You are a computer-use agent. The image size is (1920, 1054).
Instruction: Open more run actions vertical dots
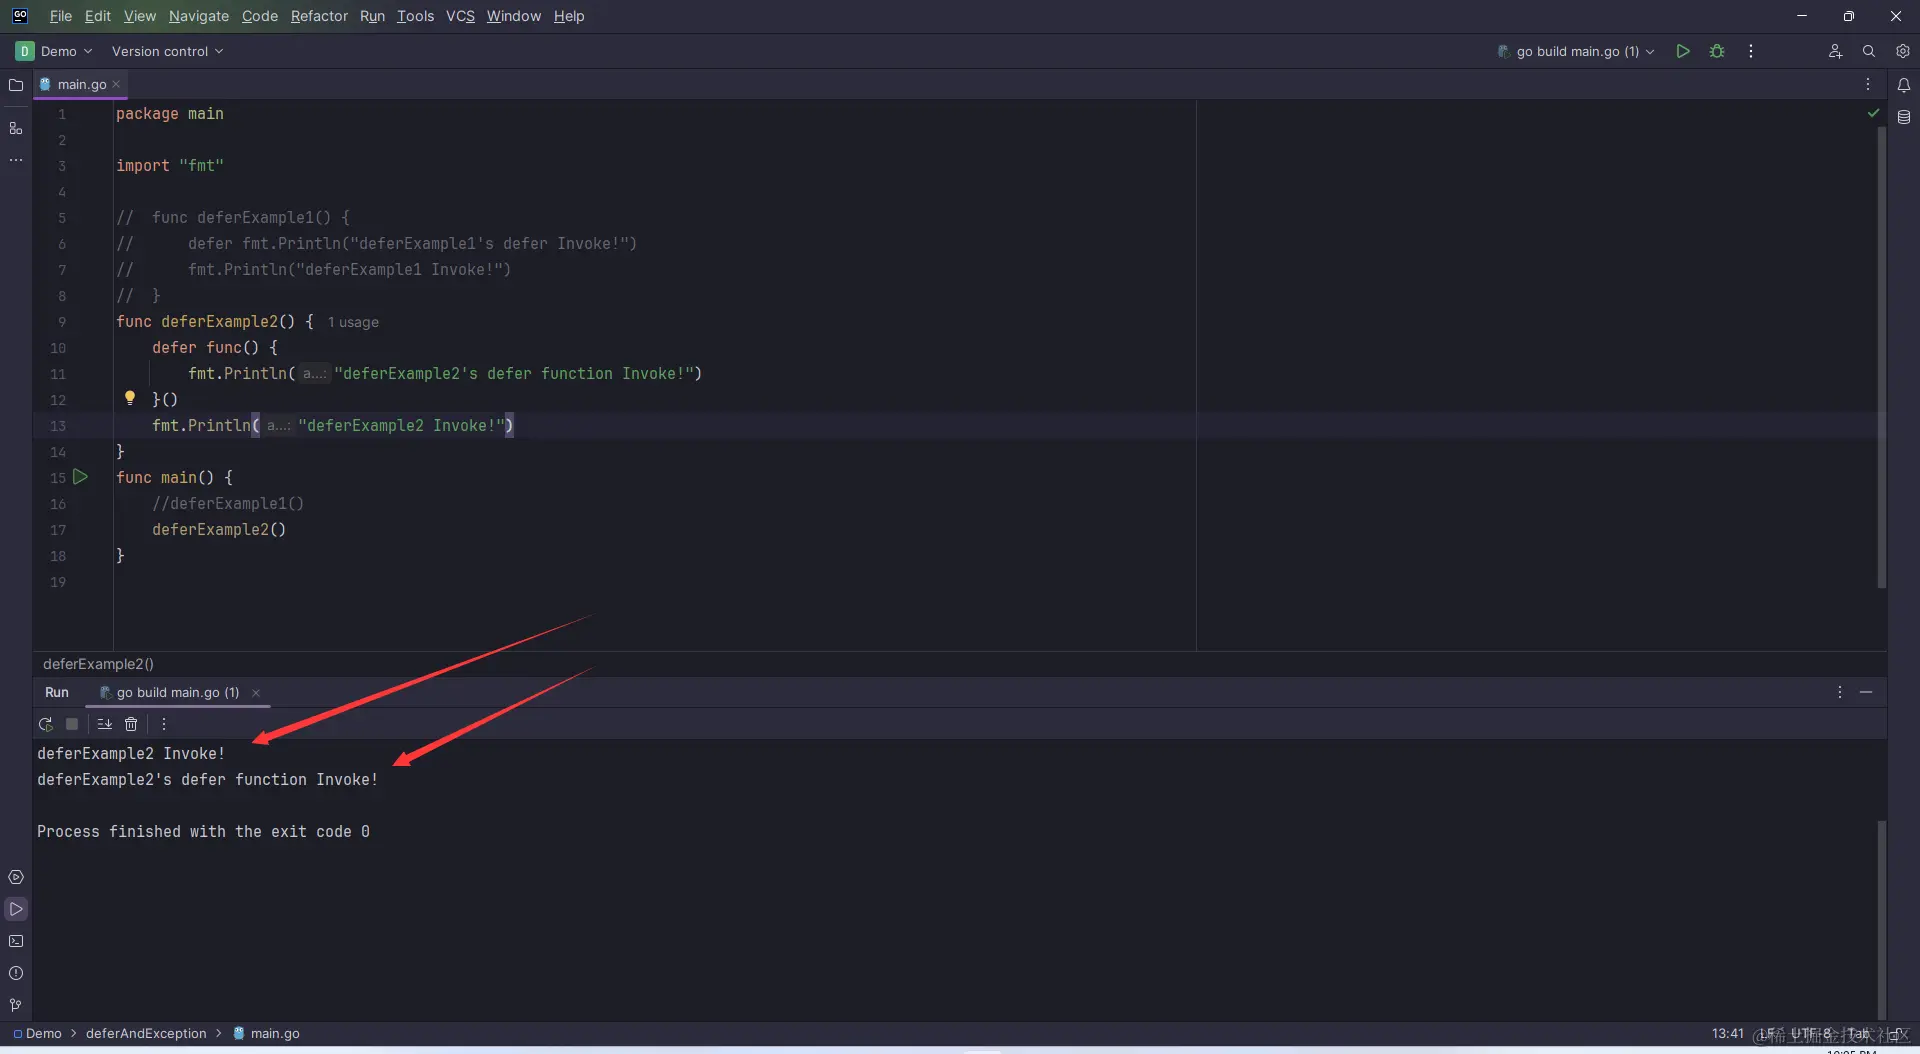click(1751, 51)
